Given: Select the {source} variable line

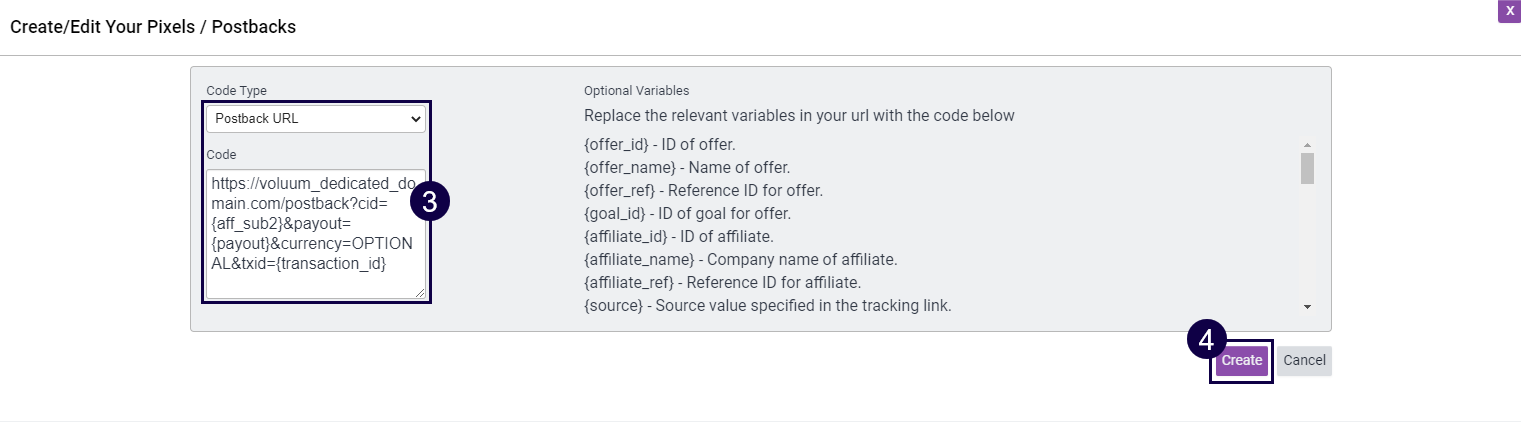Looking at the screenshot, I should (767, 305).
